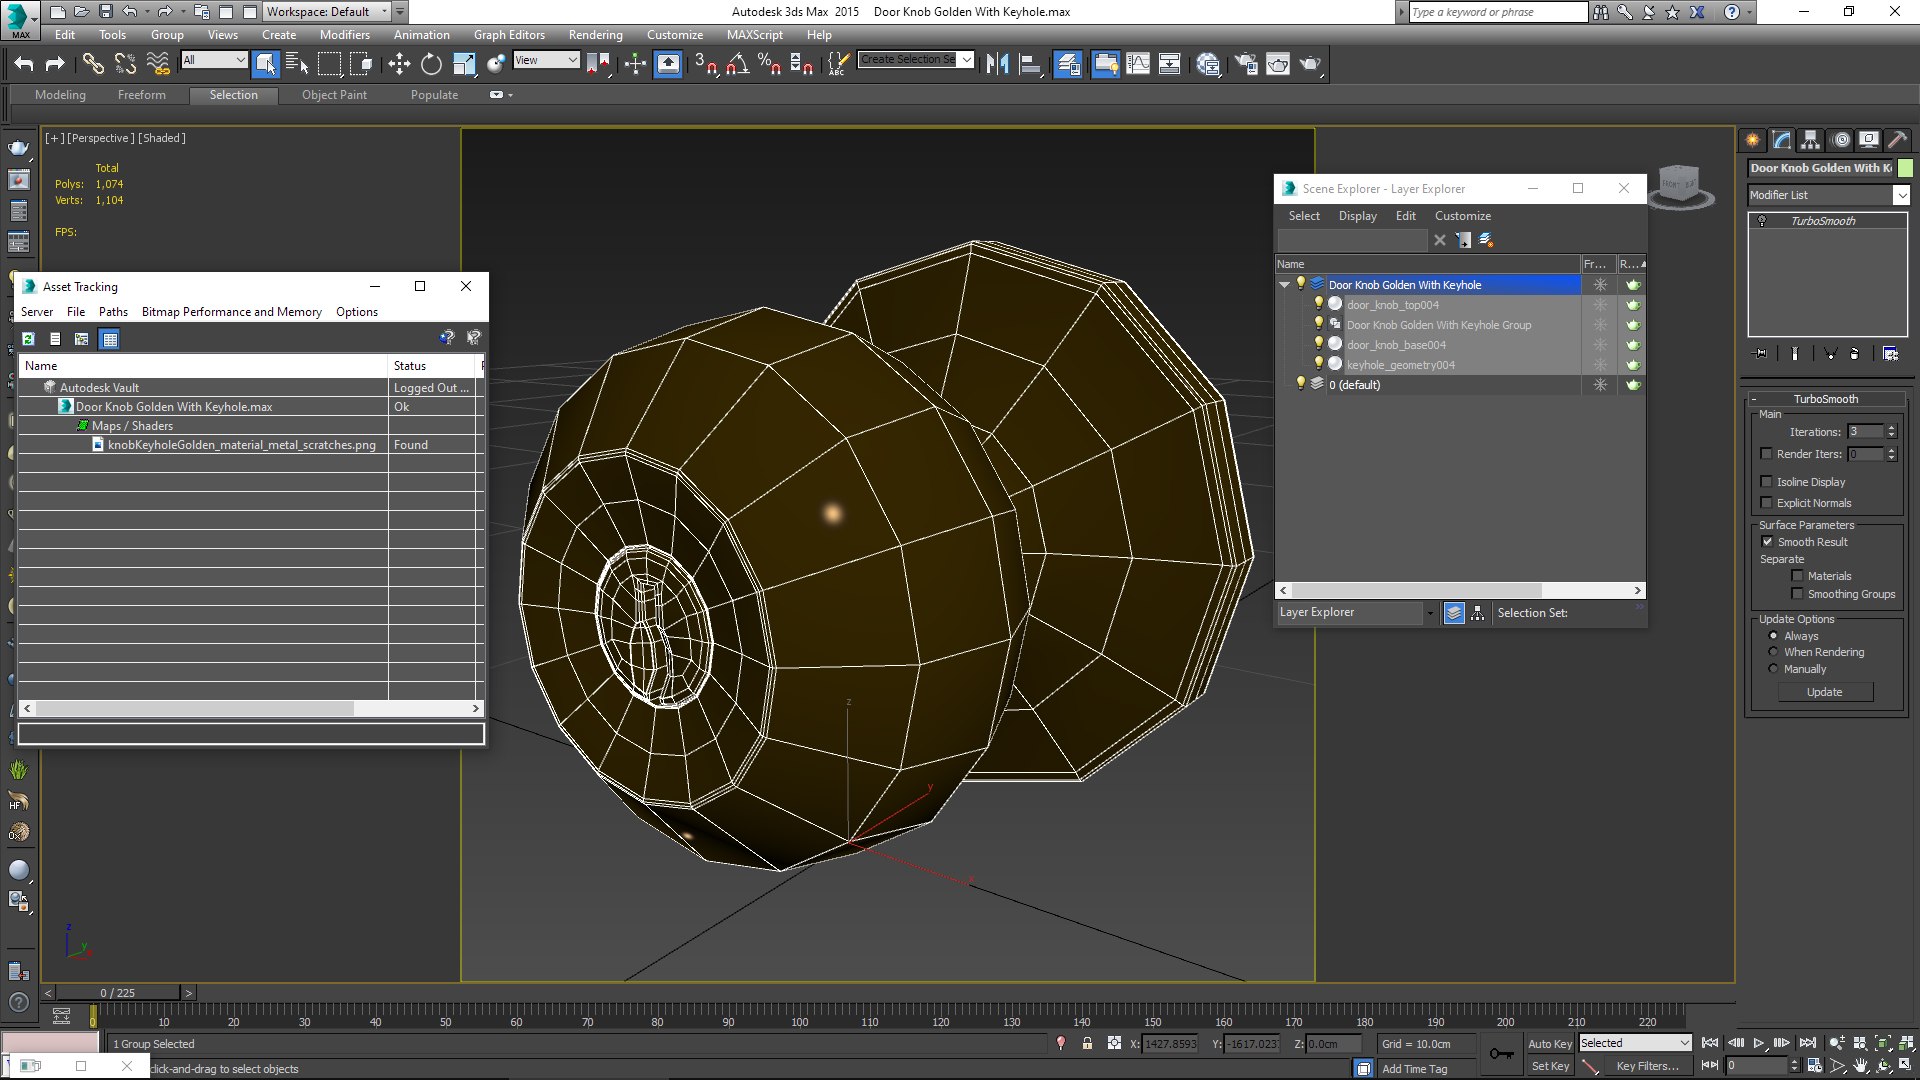Open the Modify command panel tab
Image resolution: width=1920 pixels, height=1080 pixels.
click(x=1782, y=140)
